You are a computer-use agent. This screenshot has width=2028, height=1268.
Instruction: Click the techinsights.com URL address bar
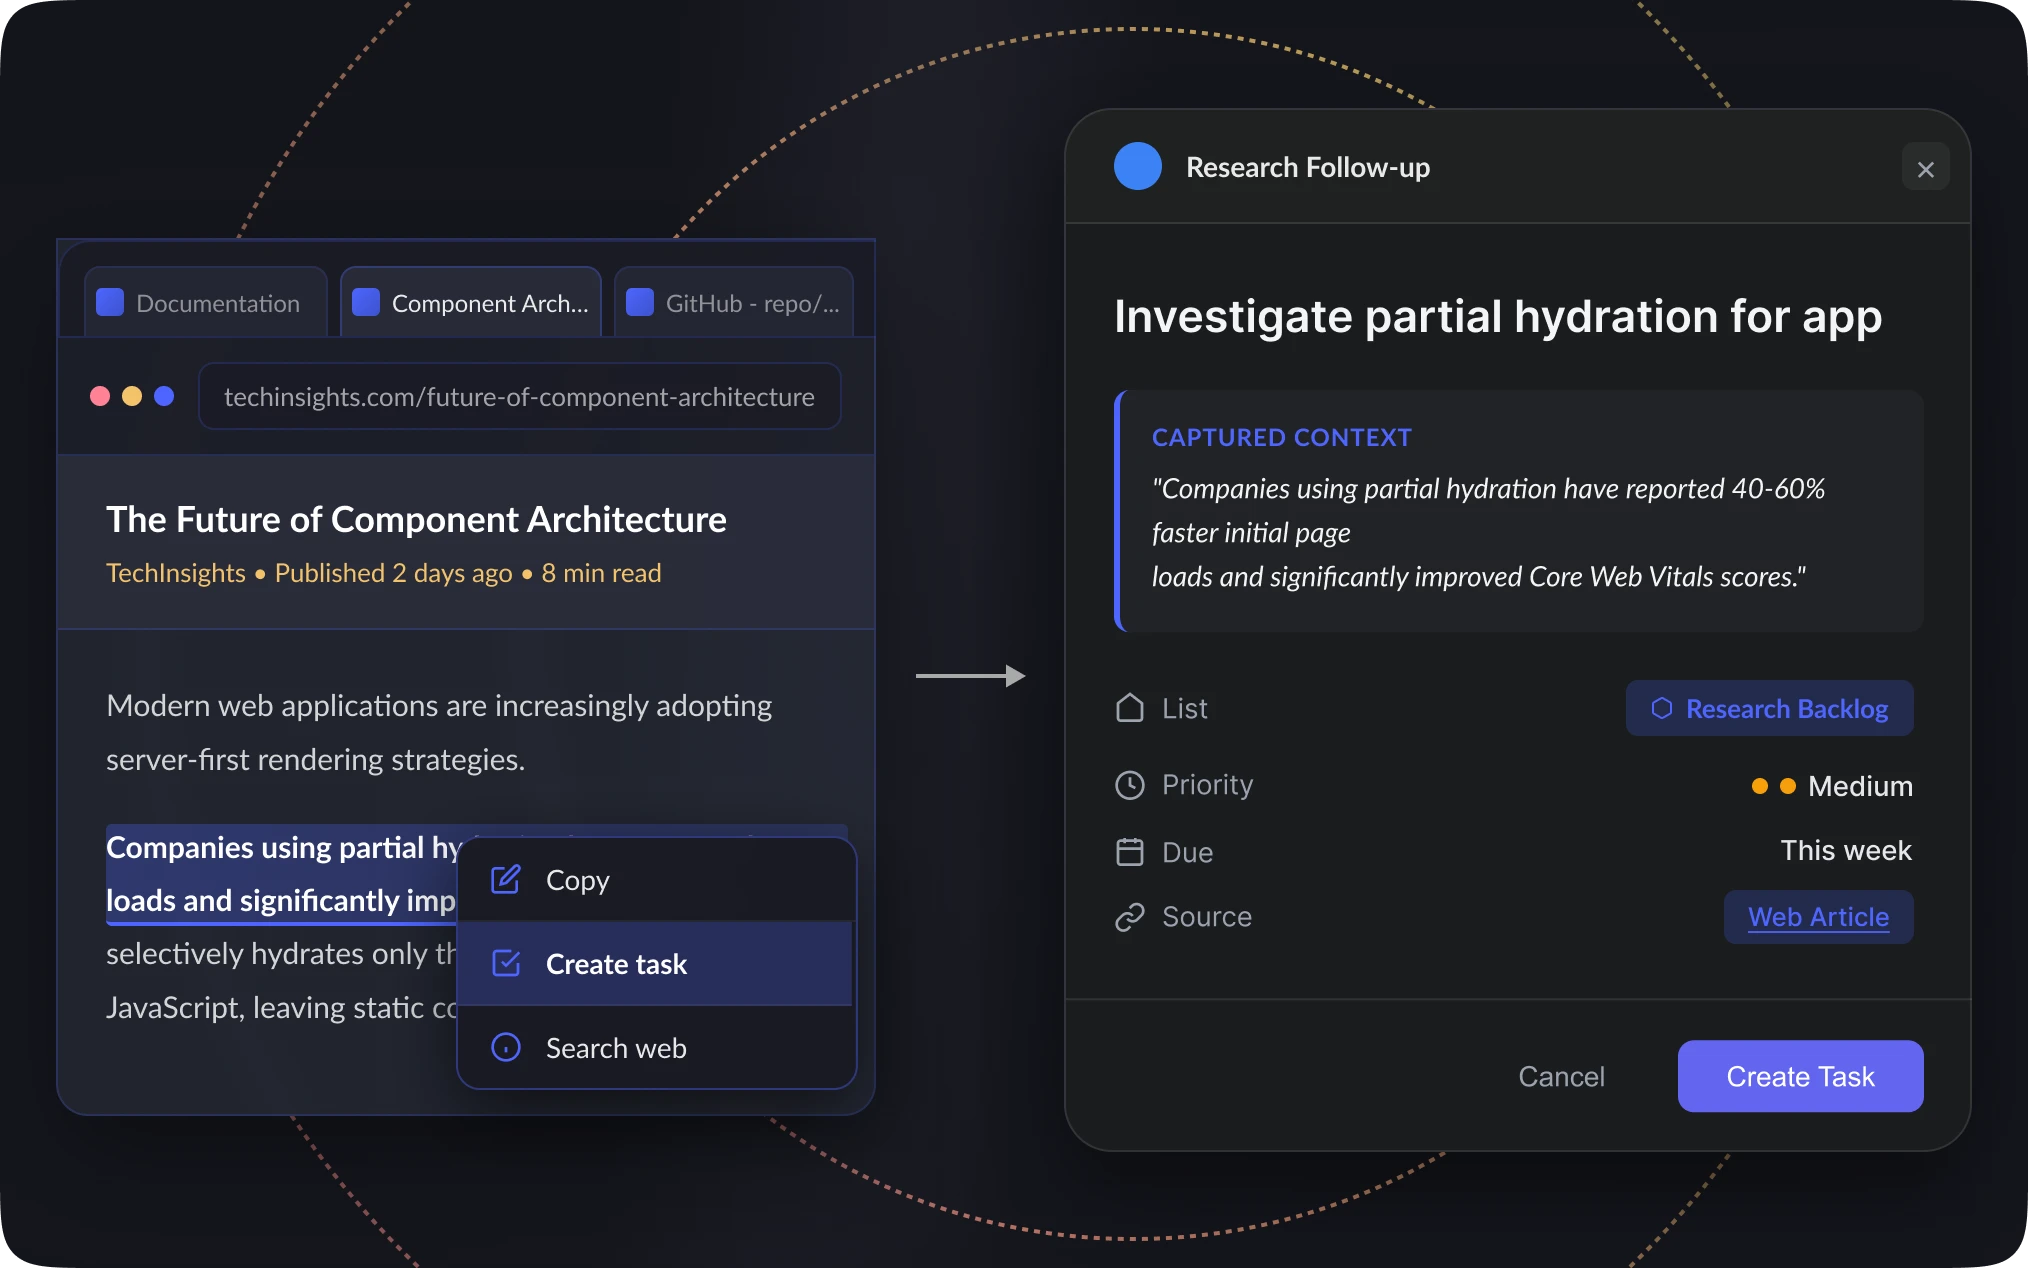[519, 397]
